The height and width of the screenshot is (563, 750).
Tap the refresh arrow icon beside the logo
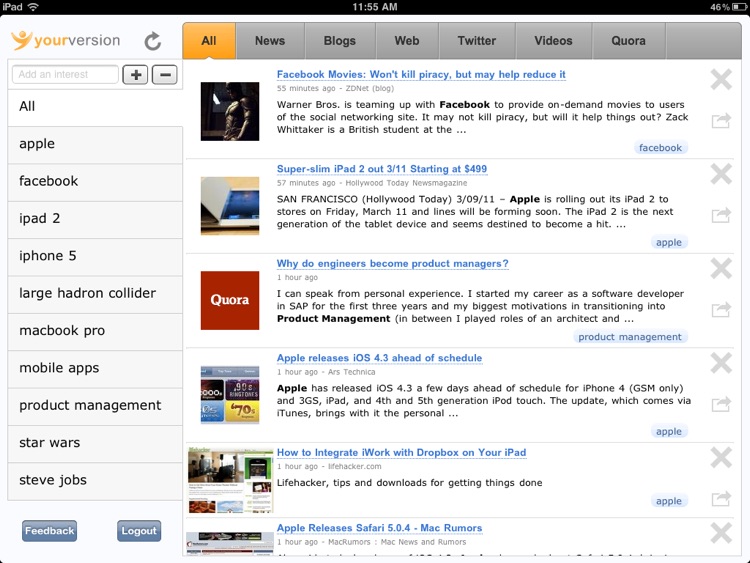(153, 41)
